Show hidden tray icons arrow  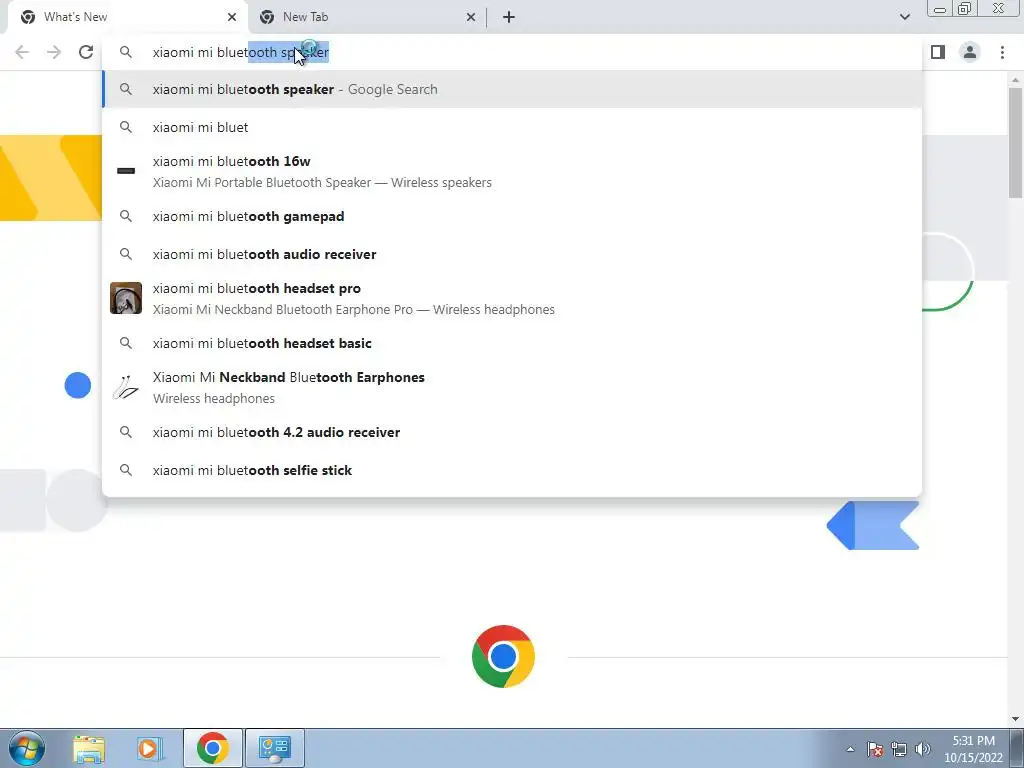(850, 749)
